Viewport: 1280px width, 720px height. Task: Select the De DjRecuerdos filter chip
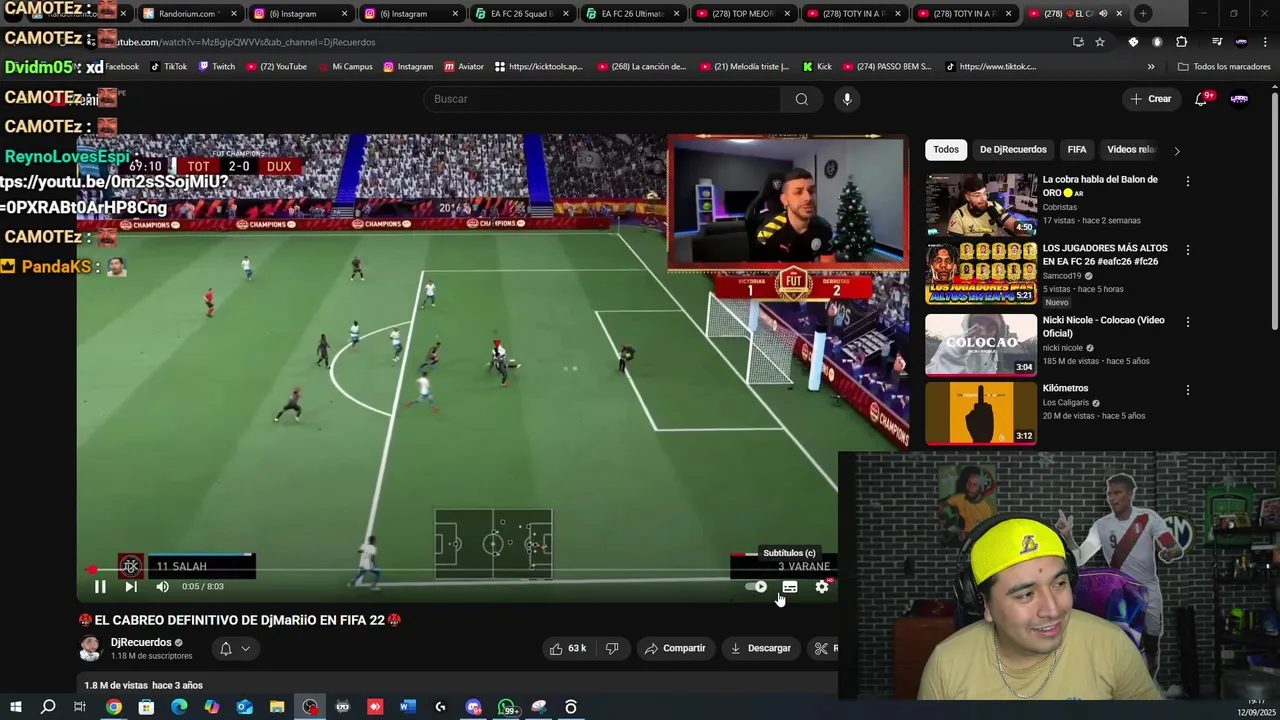coord(1013,150)
